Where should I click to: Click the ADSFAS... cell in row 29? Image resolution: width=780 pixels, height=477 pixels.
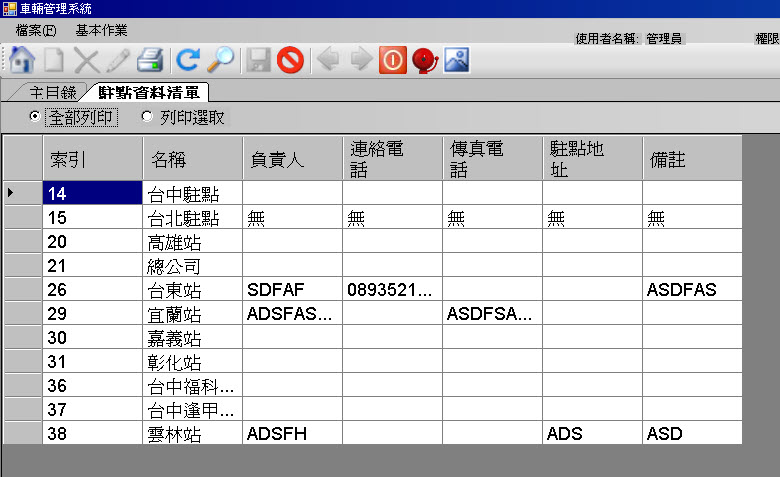point(292,313)
